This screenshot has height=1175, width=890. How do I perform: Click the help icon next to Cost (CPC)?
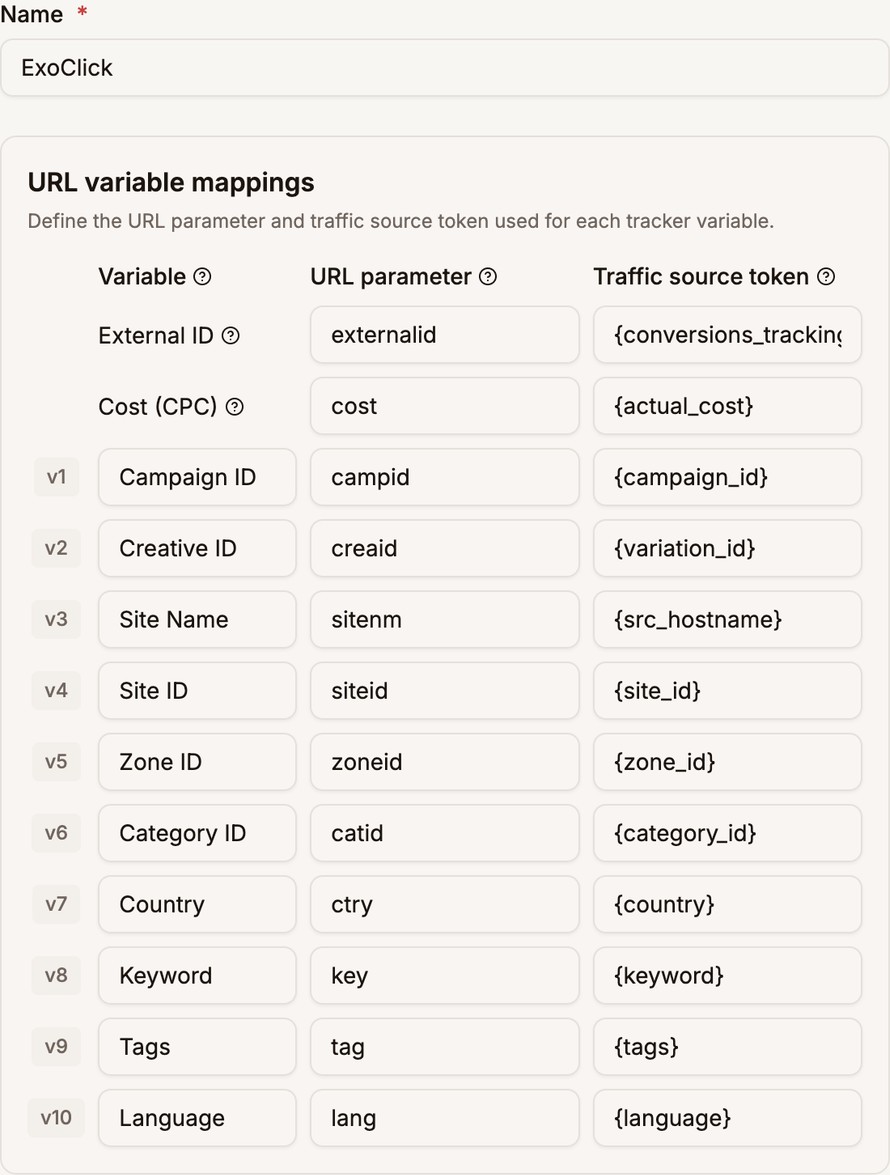pyautogui.click(x=234, y=406)
